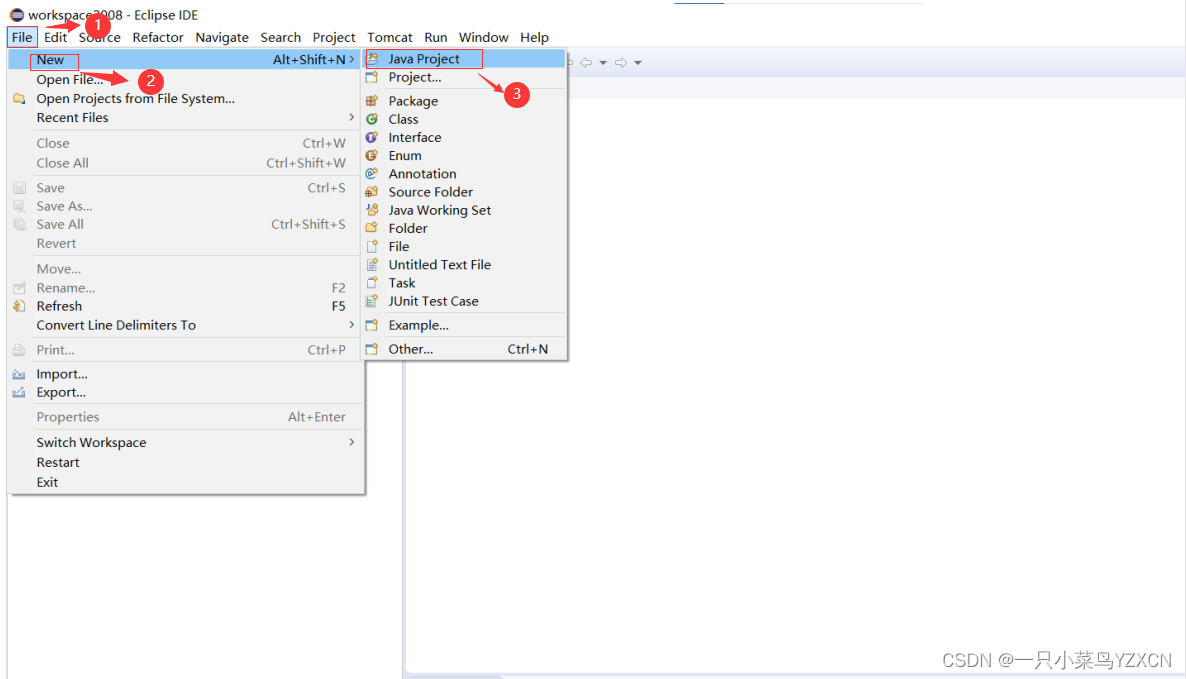Image resolution: width=1186 pixels, height=679 pixels.
Task: Click the Eclipse logo in the title bar
Action: click(17, 14)
